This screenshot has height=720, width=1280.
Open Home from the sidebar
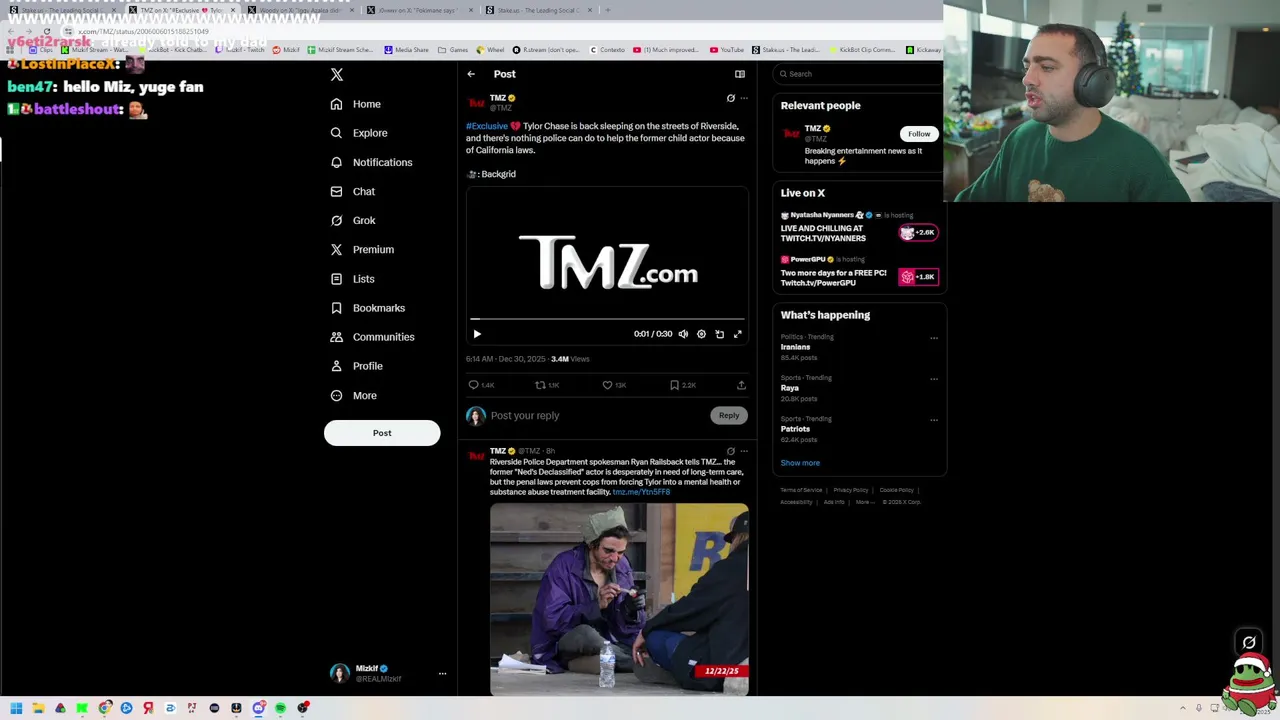click(356, 104)
